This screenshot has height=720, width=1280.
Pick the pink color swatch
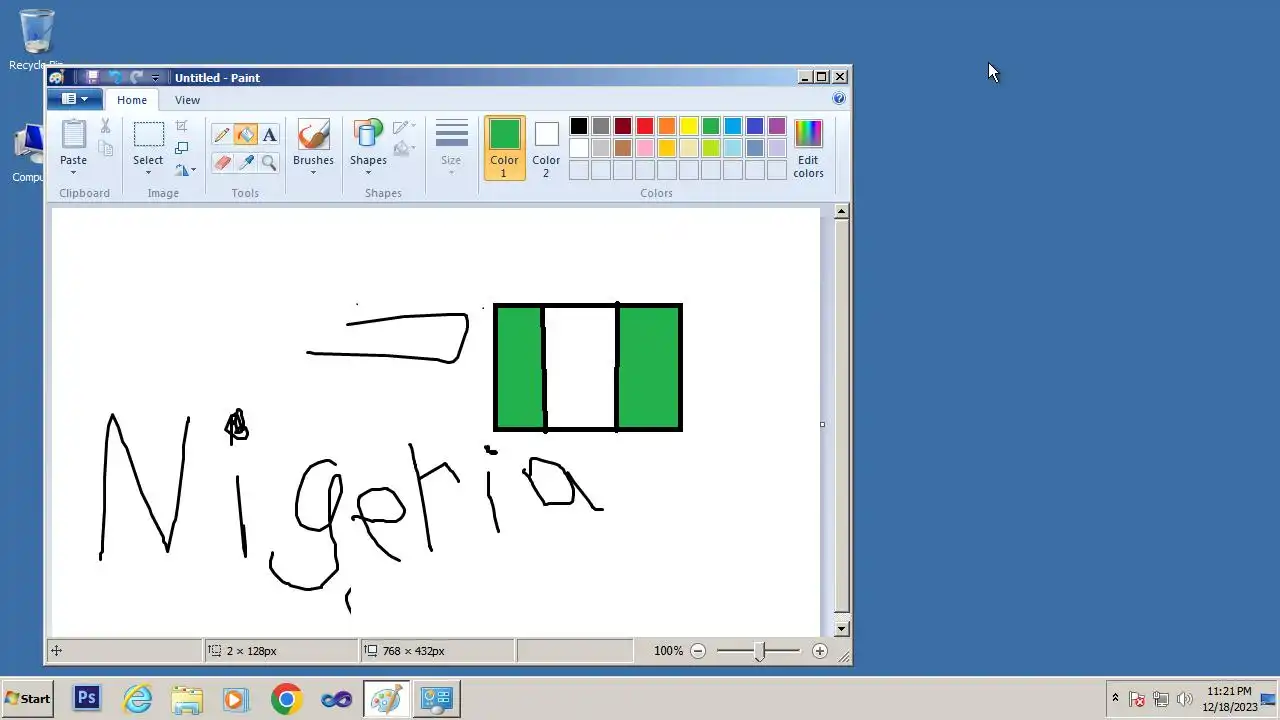coord(645,148)
